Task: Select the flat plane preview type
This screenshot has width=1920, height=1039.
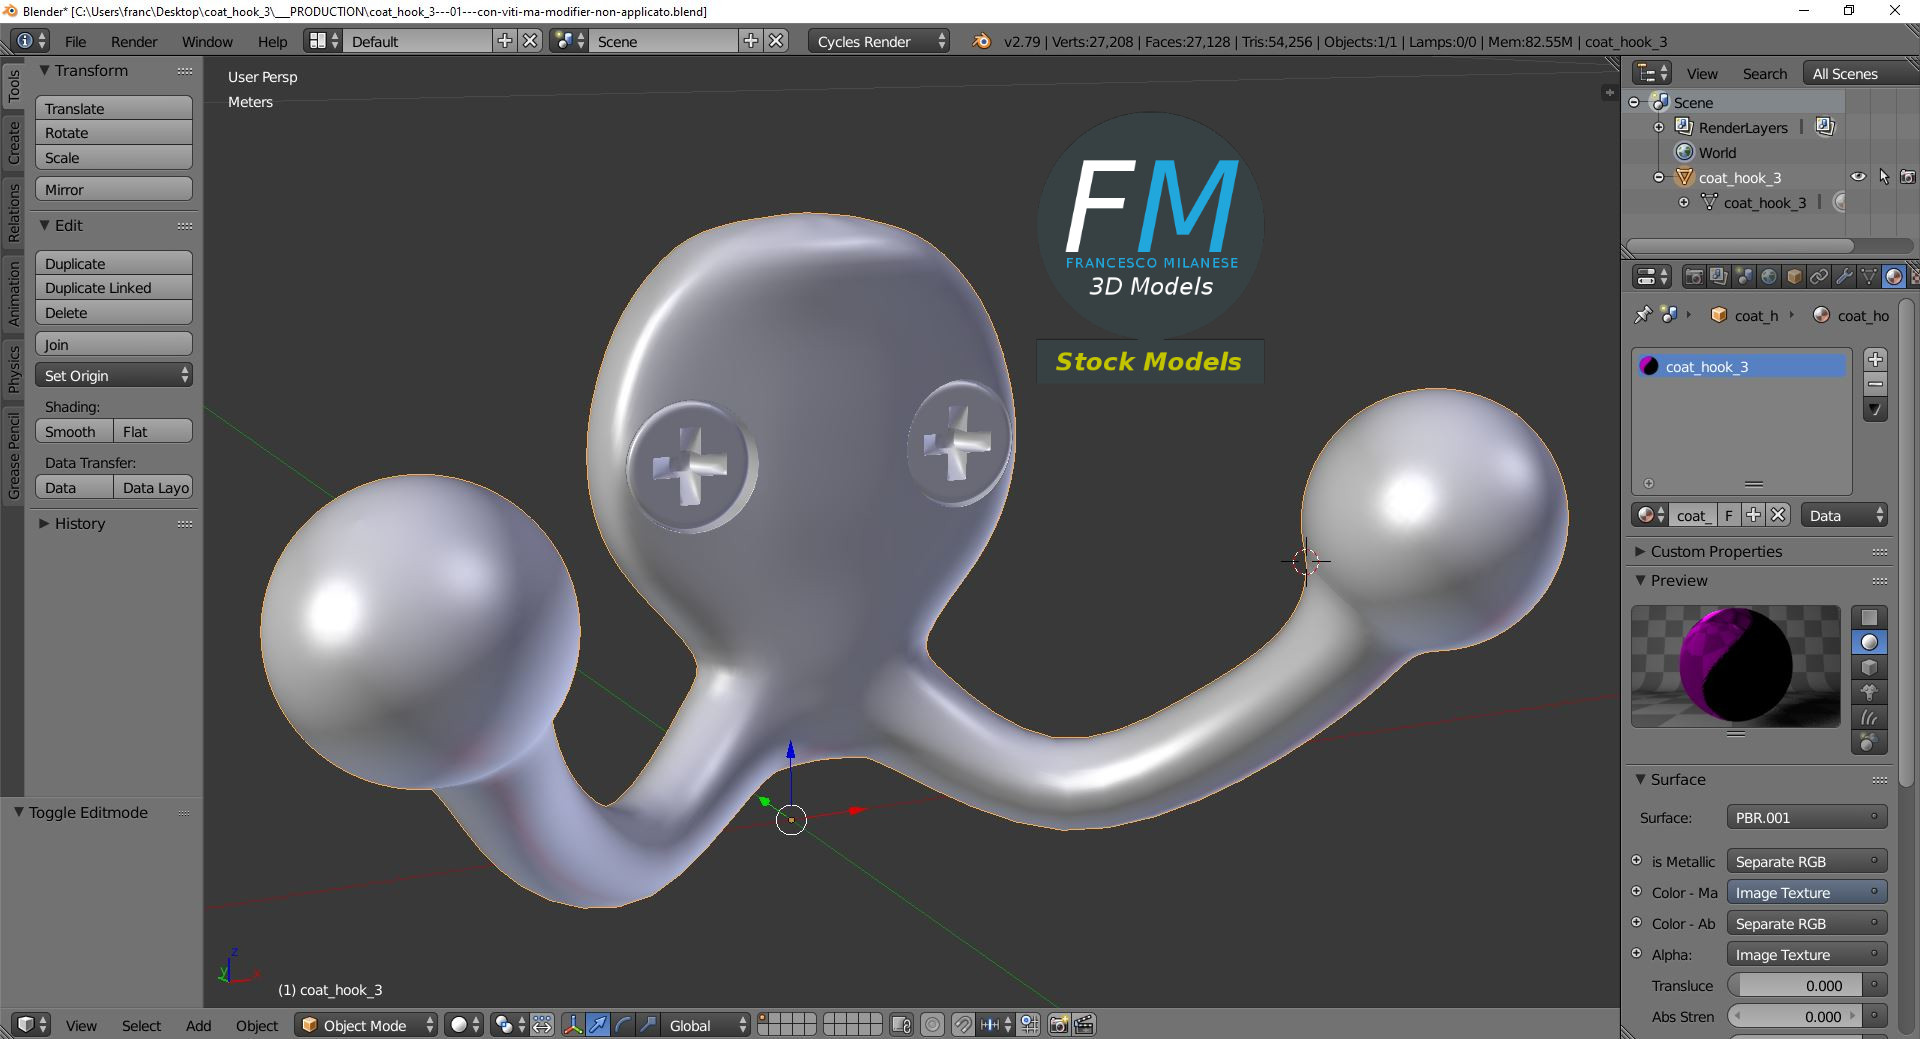Action: 1869,617
